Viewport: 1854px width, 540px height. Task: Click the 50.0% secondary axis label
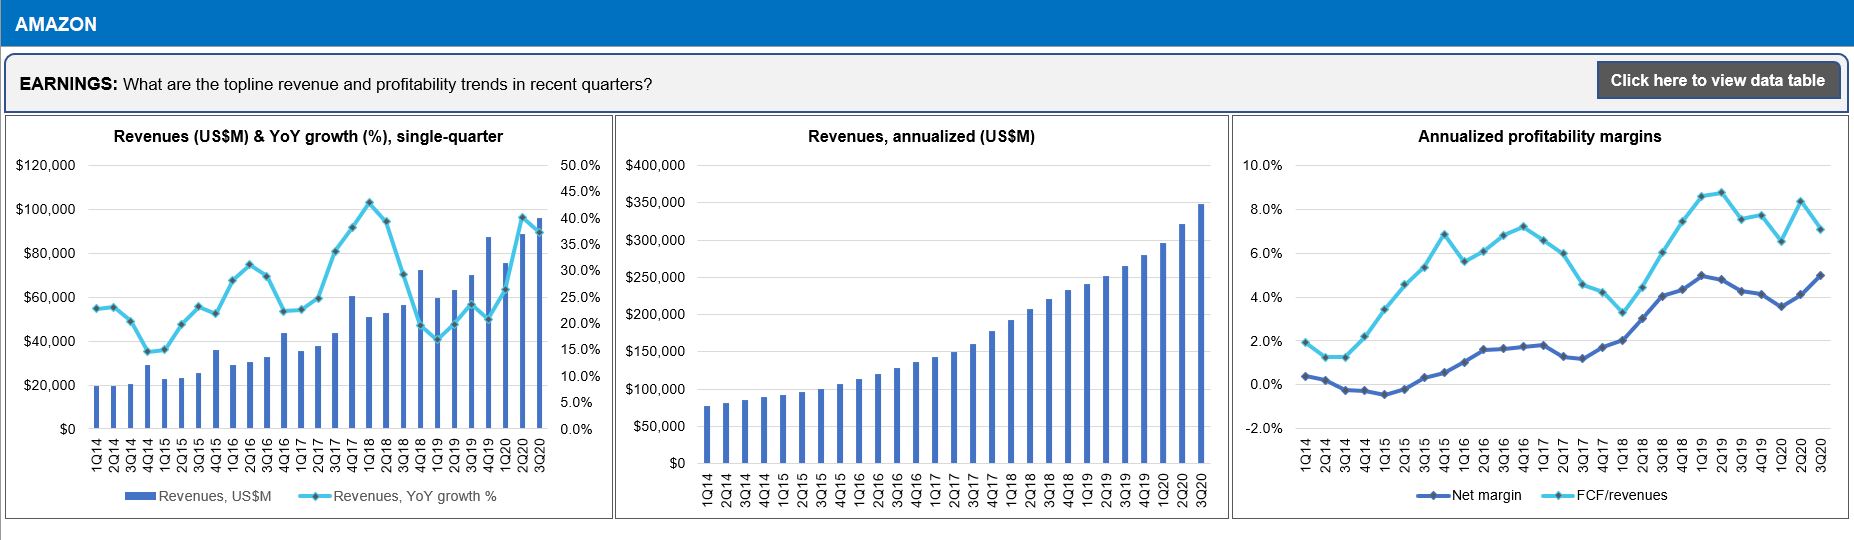click(x=580, y=165)
